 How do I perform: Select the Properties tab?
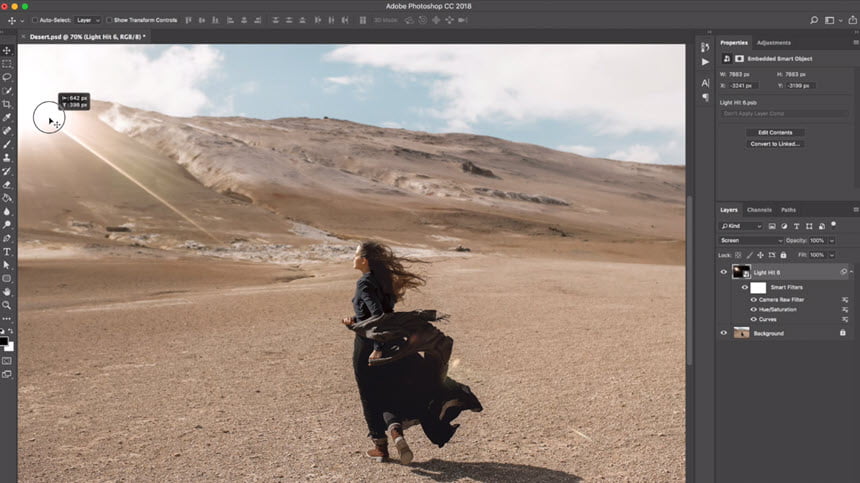click(x=734, y=43)
